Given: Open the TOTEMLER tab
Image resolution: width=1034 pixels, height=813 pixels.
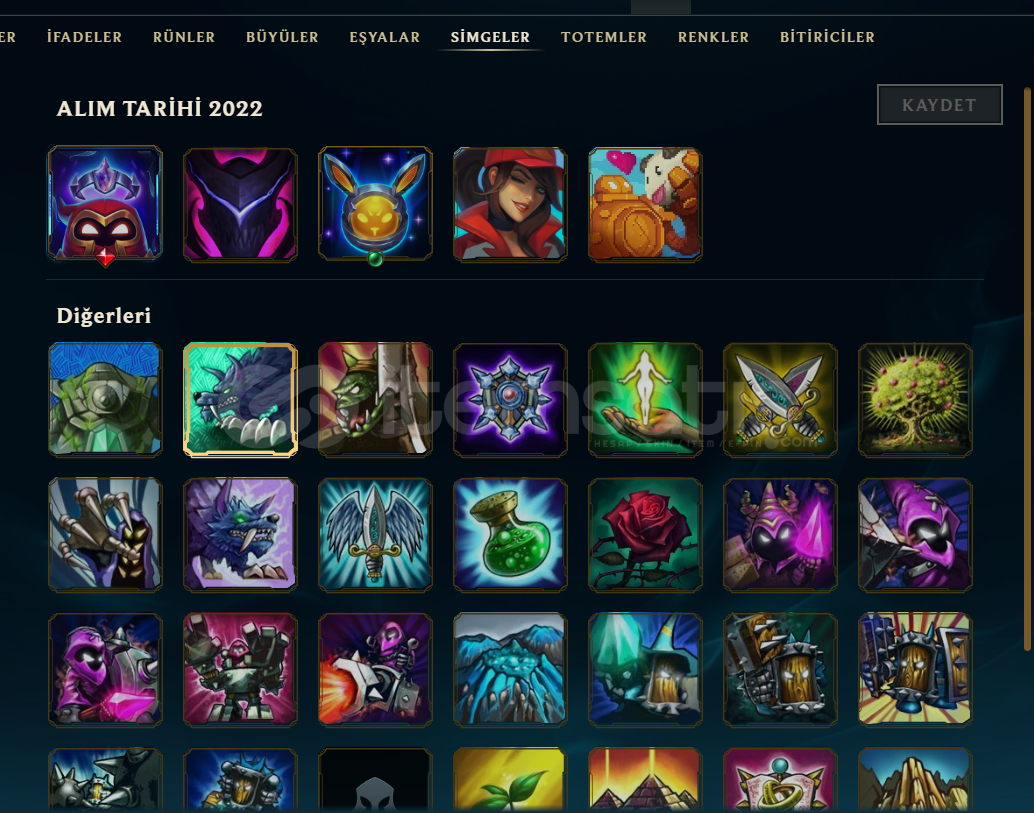Looking at the screenshot, I should tap(603, 37).
